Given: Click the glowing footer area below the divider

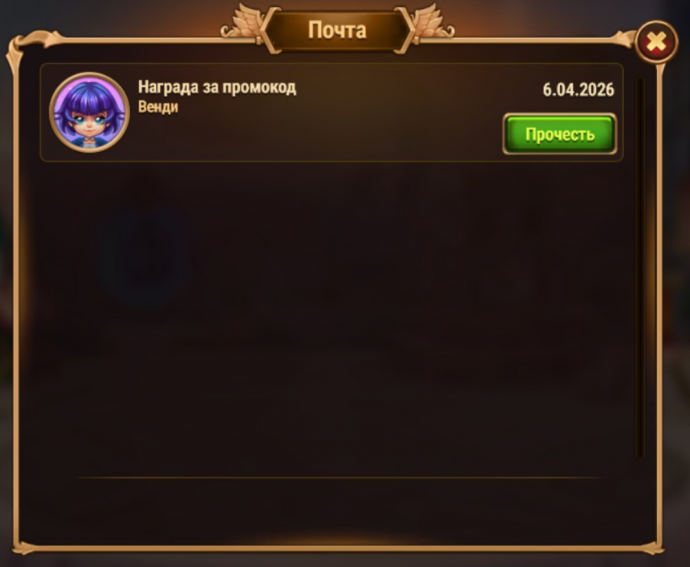Looking at the screenshot, I should [339, 513].
